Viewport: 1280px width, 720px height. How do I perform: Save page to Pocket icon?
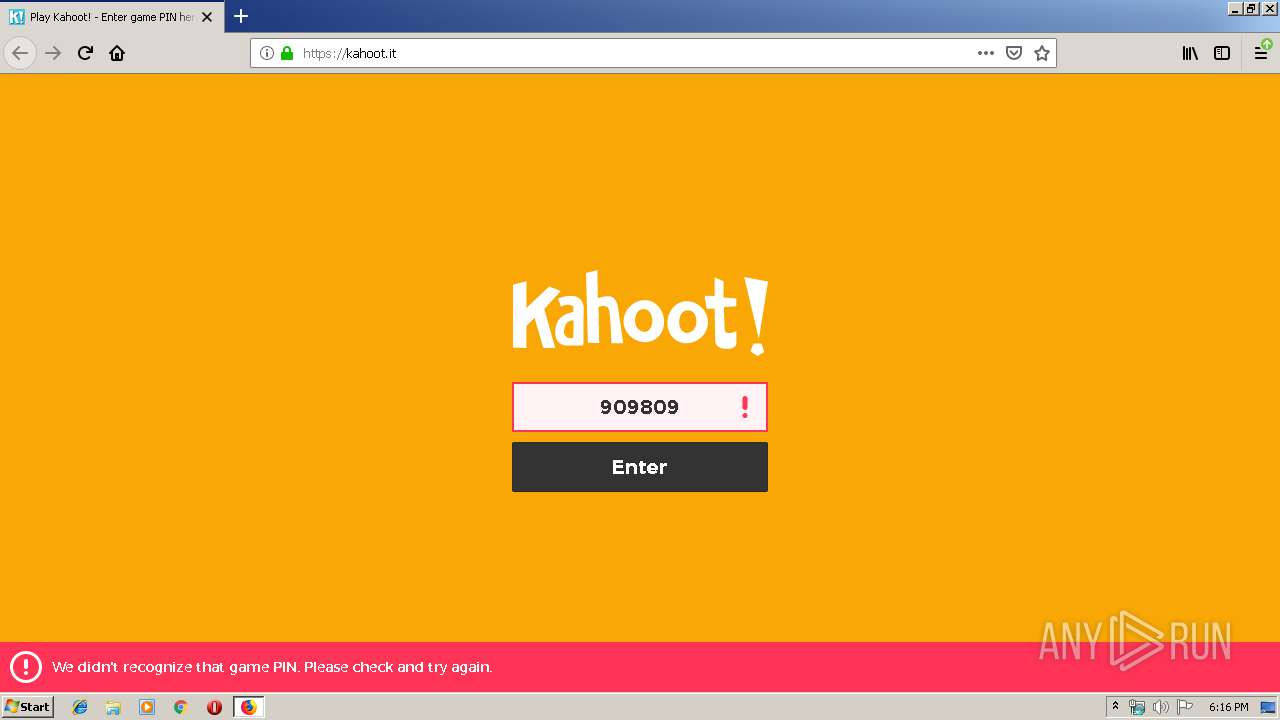(x=1014, y=53)
